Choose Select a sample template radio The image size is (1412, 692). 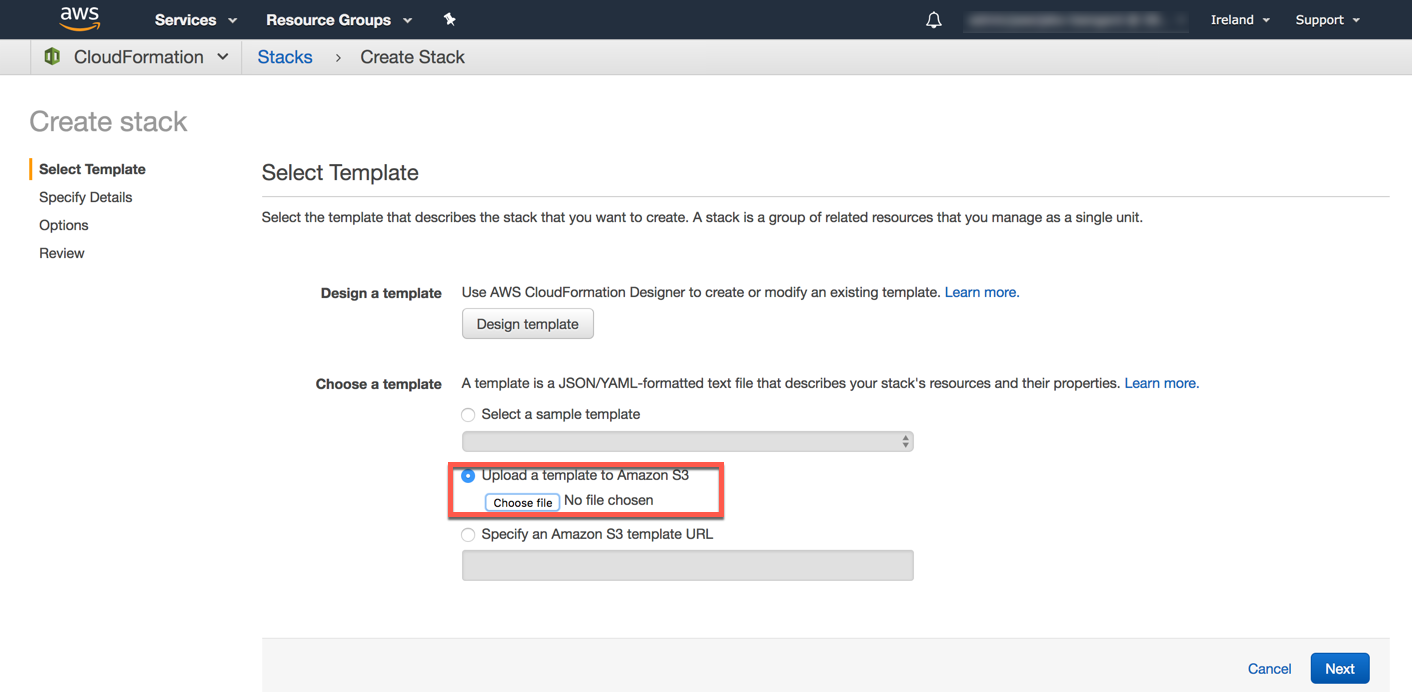coord(468,414)
